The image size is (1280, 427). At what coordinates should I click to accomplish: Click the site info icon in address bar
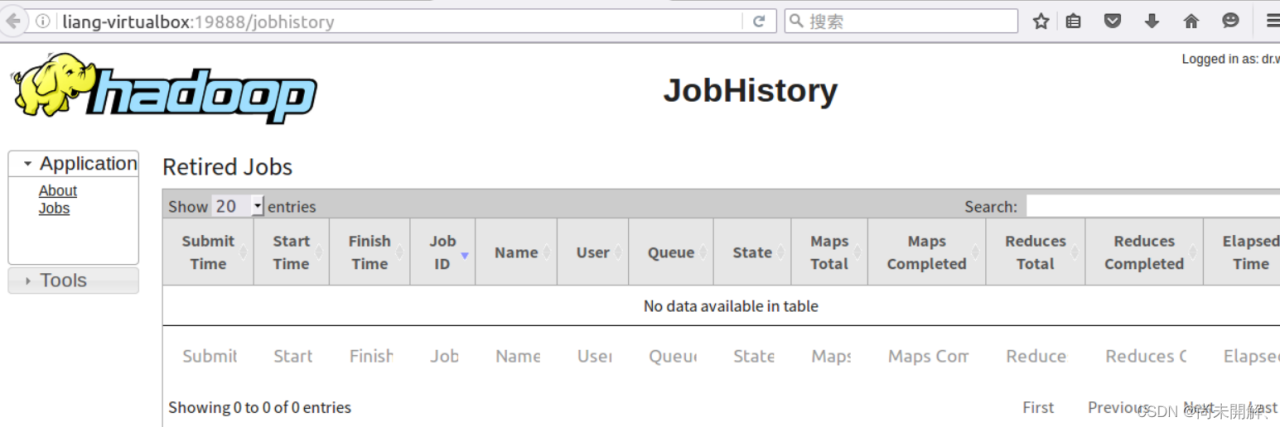pos(43,21)
